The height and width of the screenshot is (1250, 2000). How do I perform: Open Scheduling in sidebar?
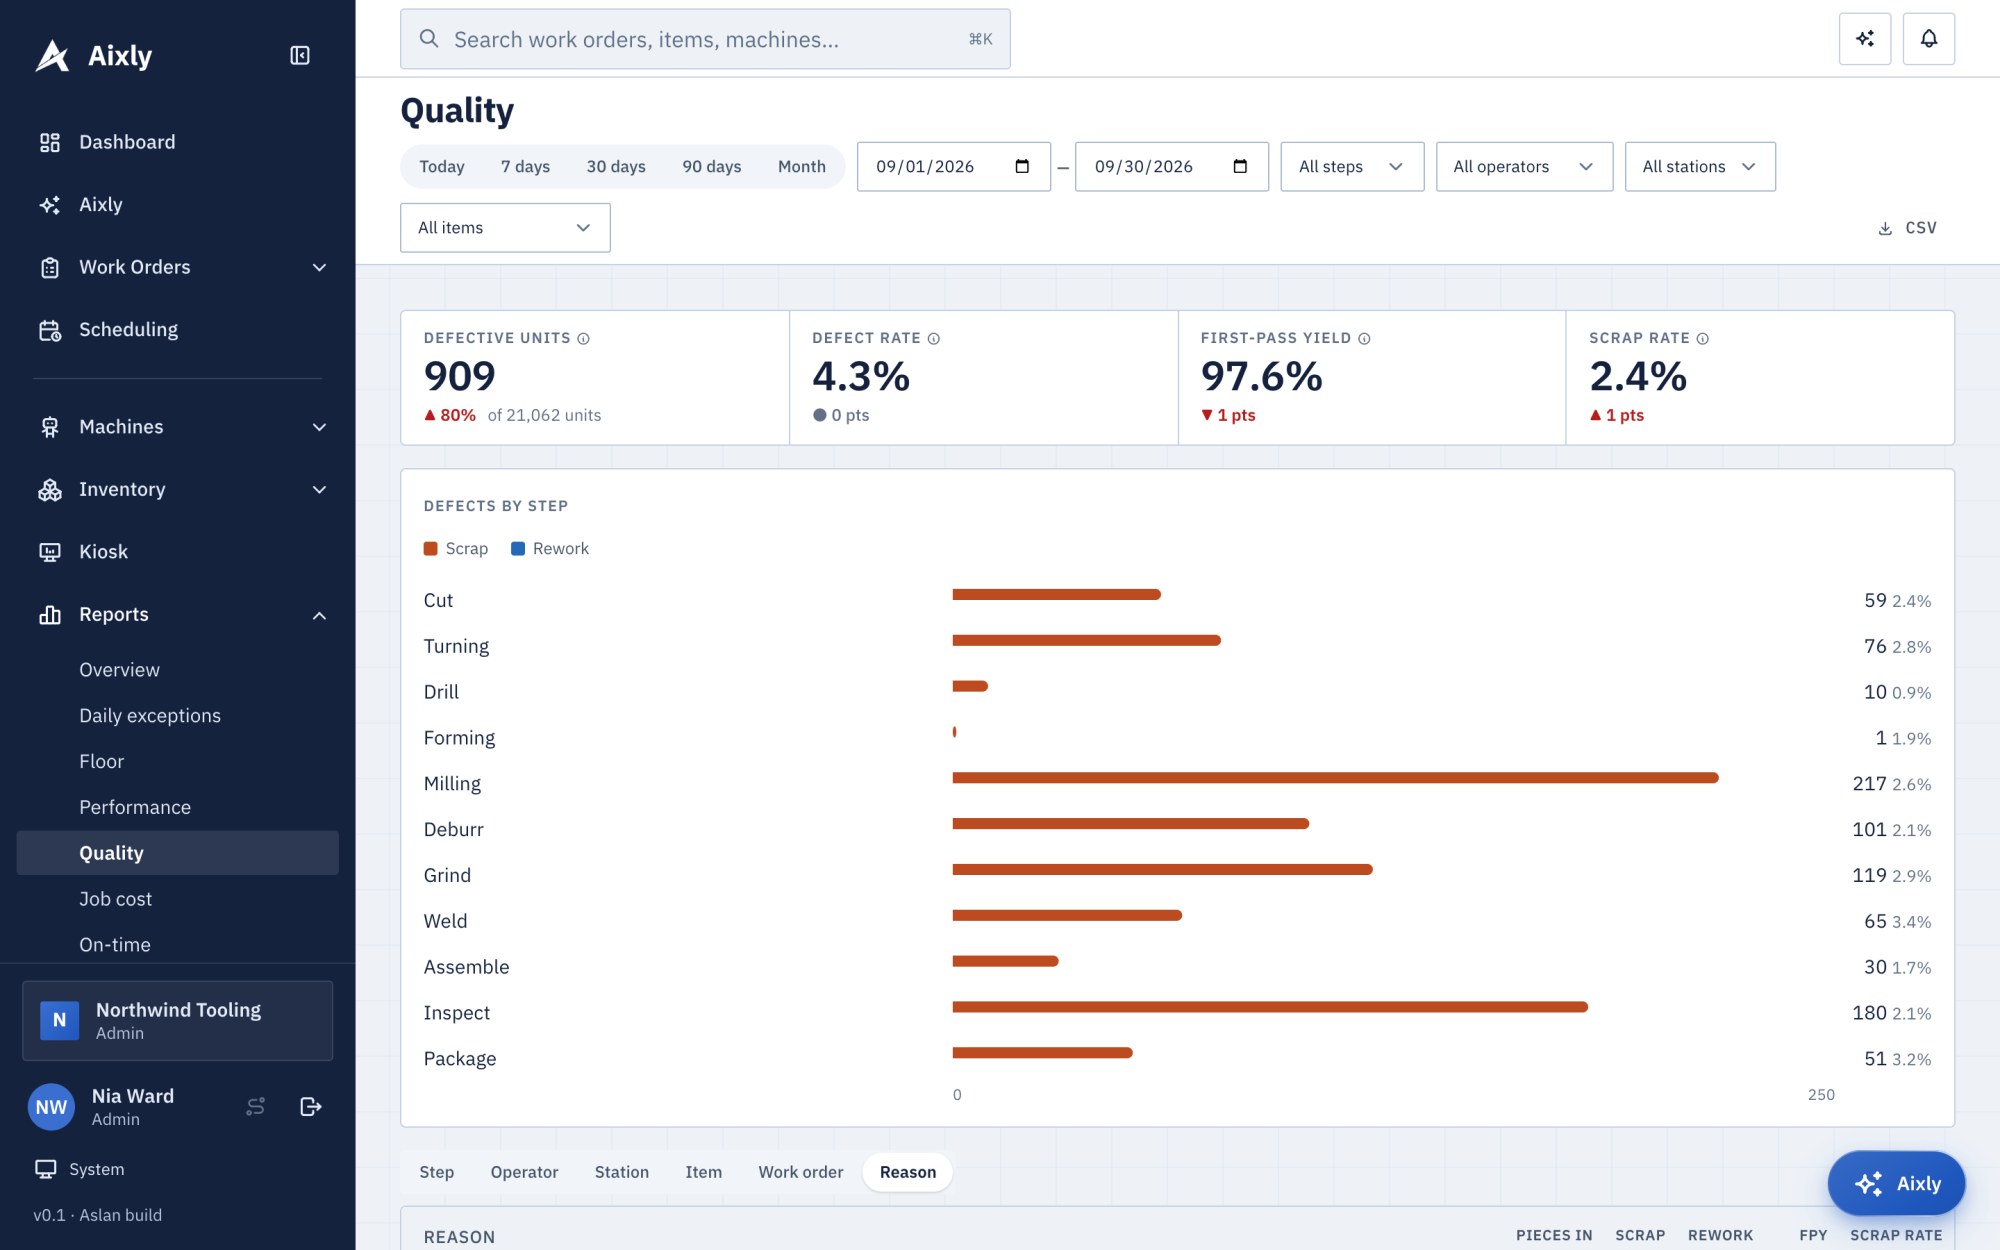(178, 330)
